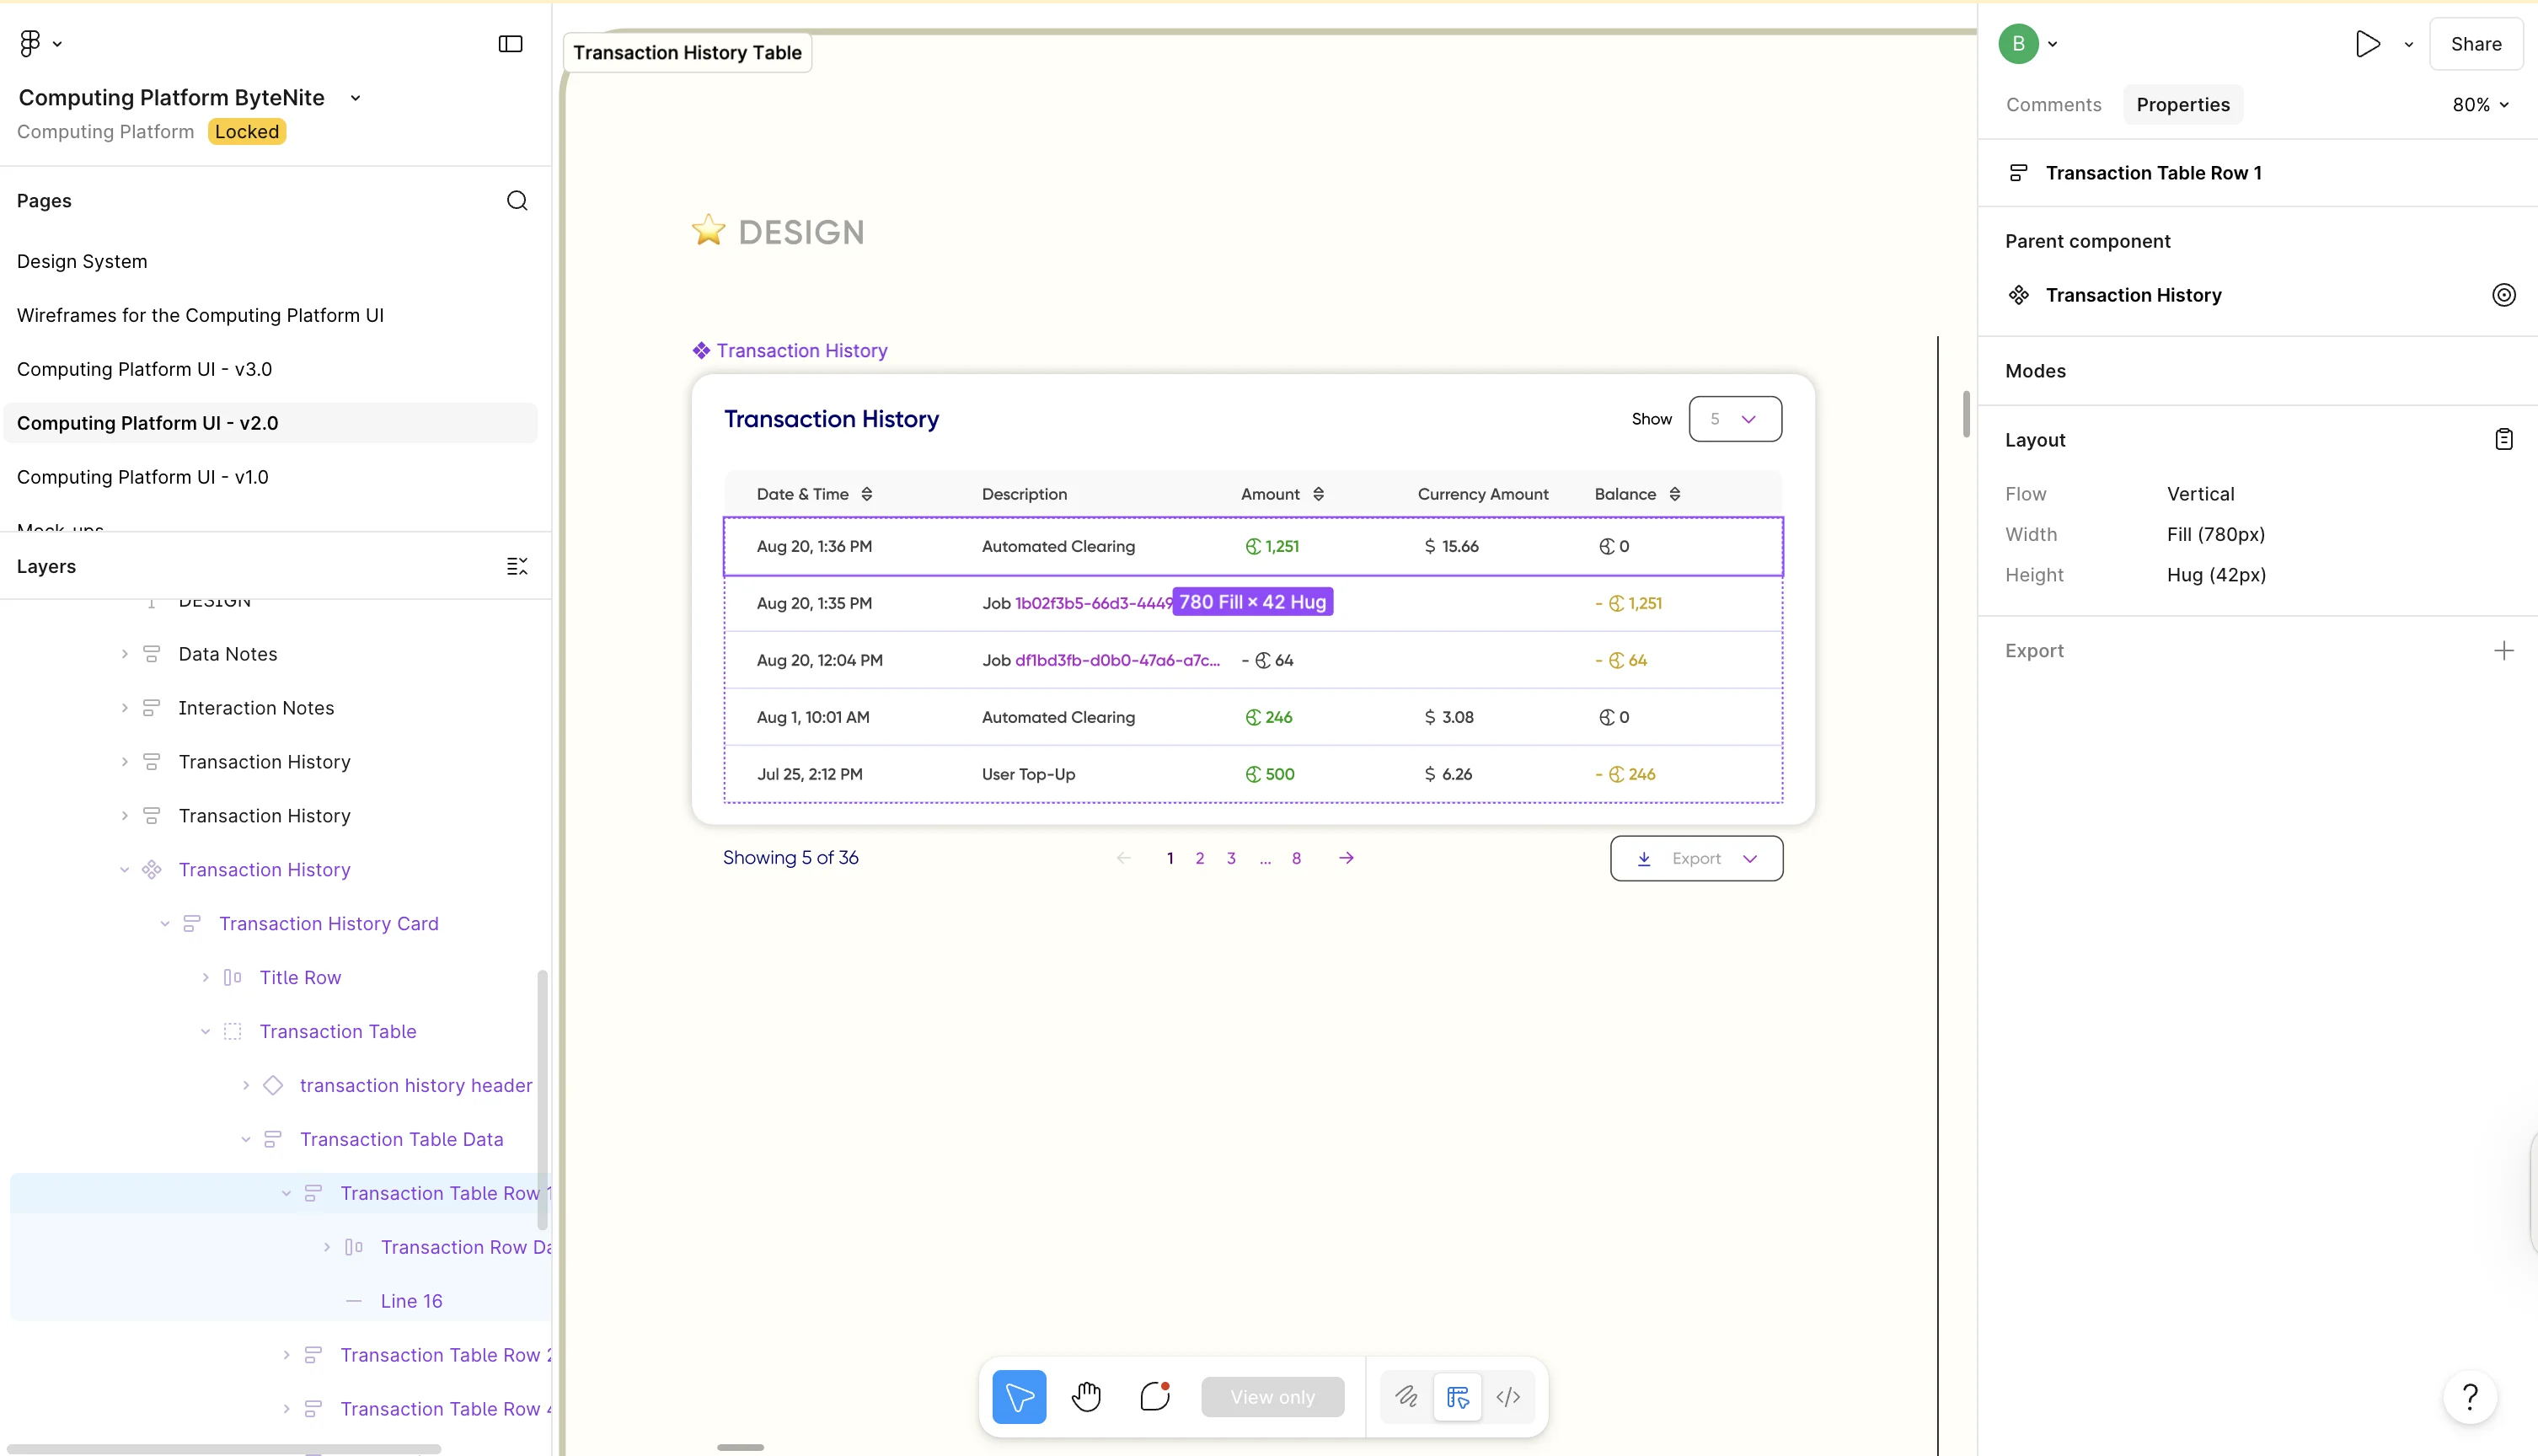Collapse the Transaction History Card layer

click(x=165, y=924)
